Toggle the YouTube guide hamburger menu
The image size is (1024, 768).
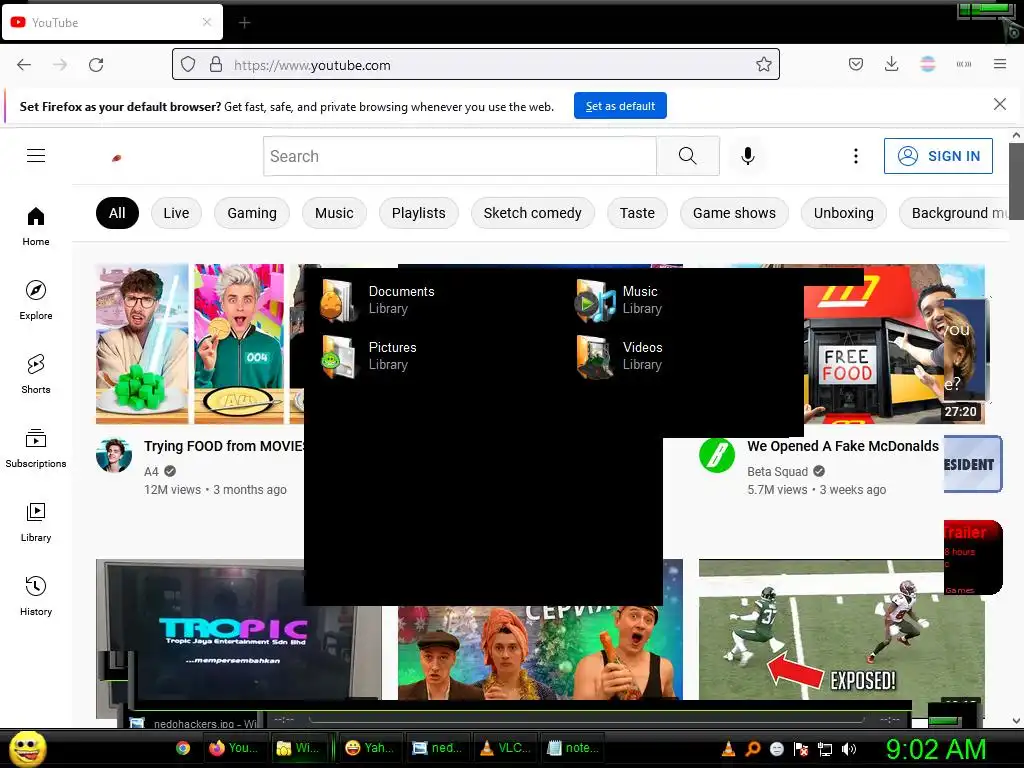coord(36,155)
